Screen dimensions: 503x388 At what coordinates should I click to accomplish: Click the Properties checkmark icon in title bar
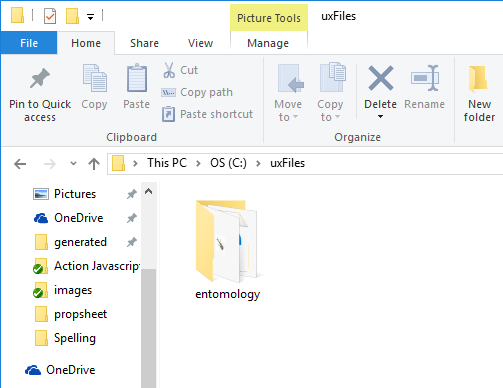(x=50, y=16)
